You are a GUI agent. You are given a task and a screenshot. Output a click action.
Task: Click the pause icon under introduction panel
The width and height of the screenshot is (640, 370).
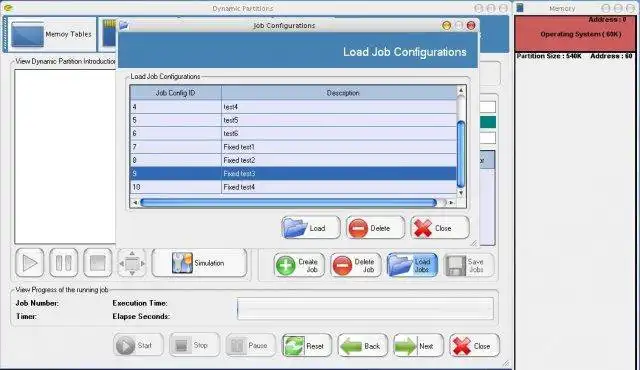pyautogui.click(x=64, y=263)
